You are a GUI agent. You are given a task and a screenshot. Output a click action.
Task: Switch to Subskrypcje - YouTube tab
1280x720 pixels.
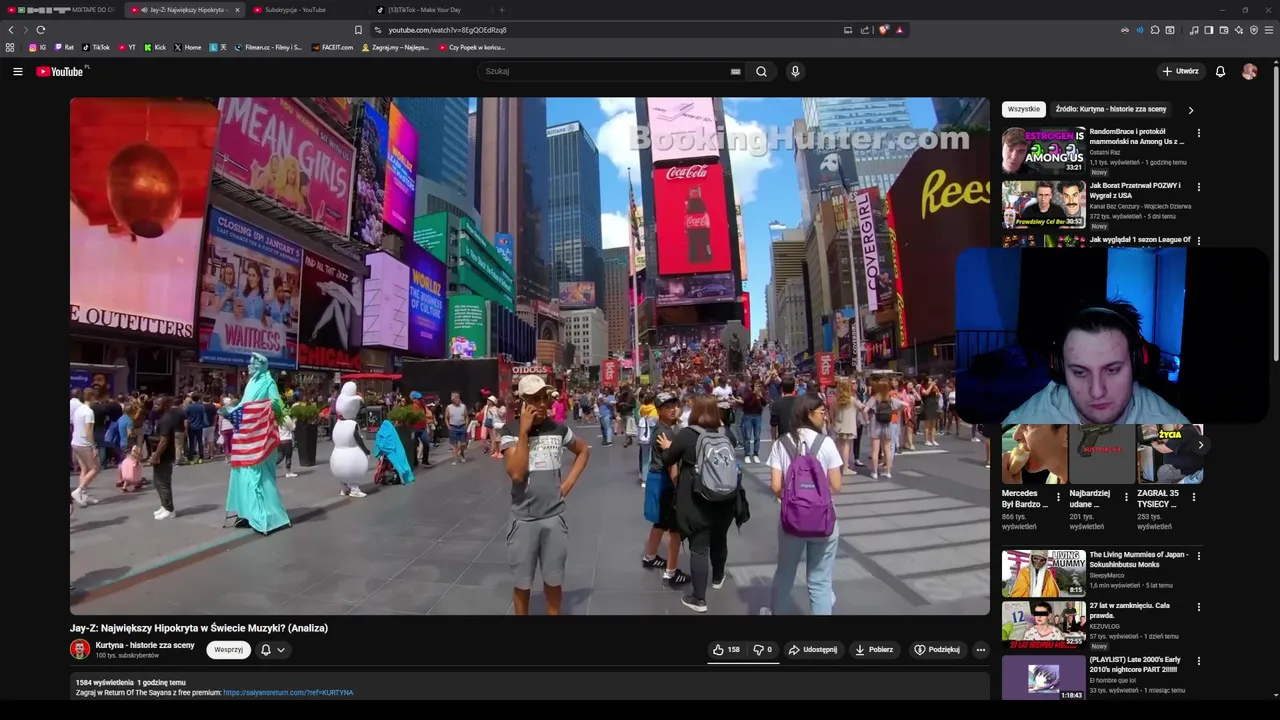tap(295, 10)
